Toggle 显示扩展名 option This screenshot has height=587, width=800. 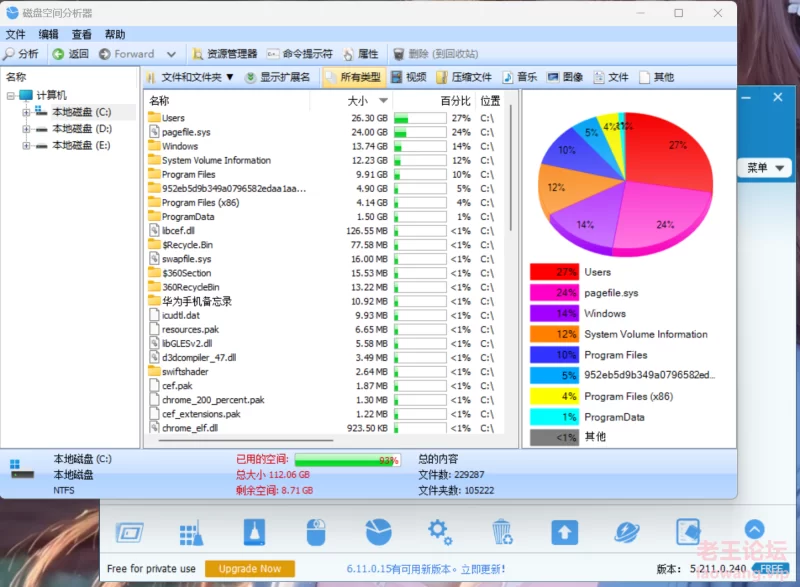(x=278, y=77)
